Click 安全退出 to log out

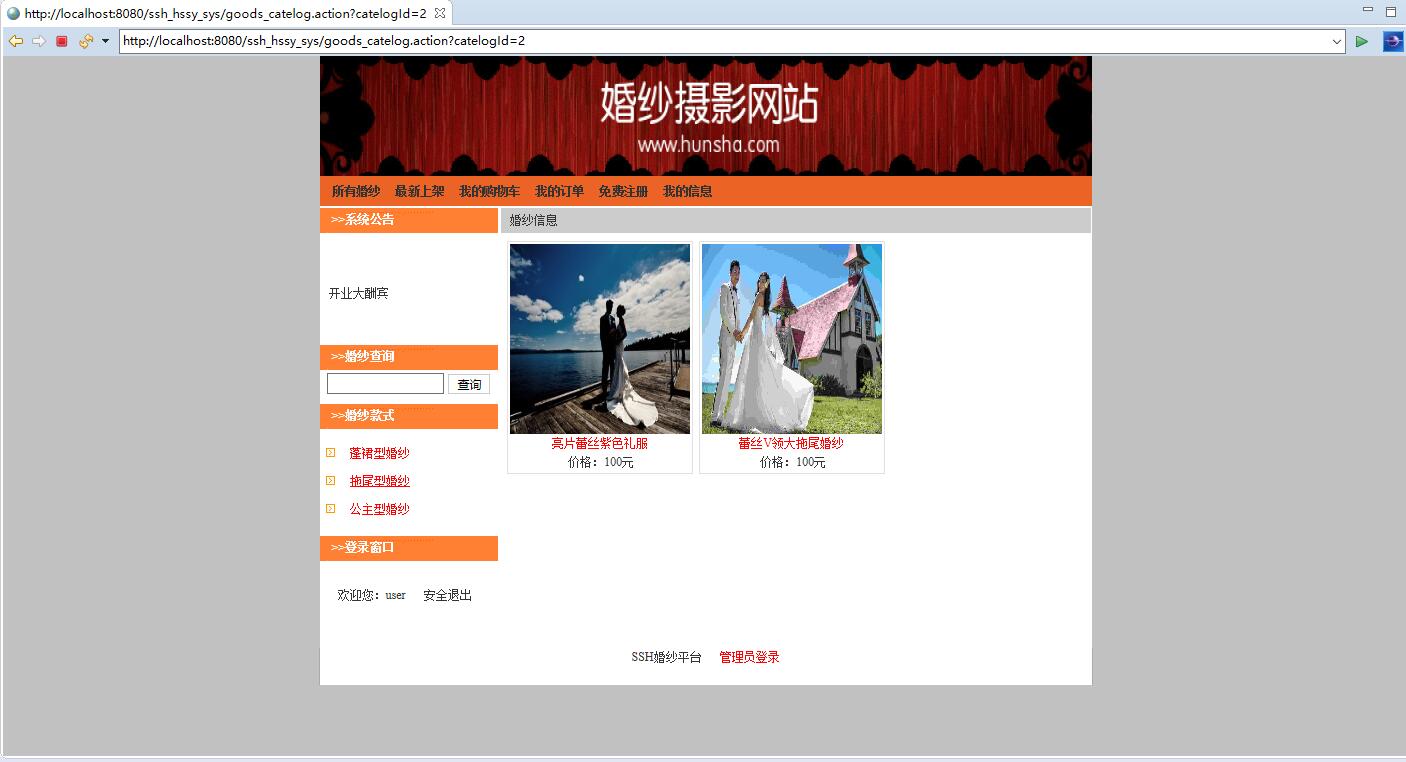tap(446, 594)
